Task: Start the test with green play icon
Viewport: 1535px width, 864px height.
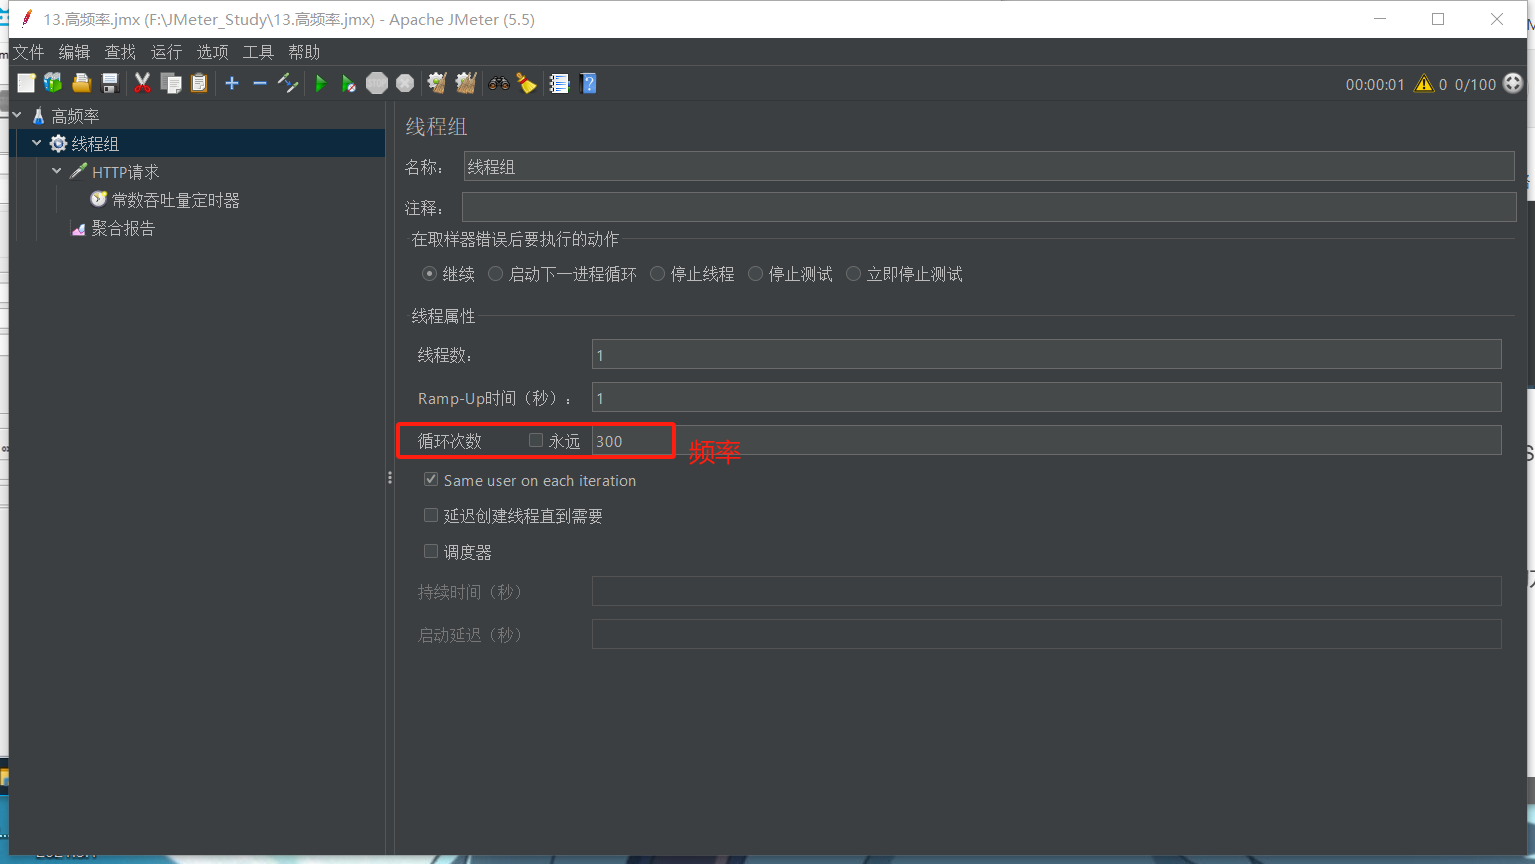Action: (321, 83)
